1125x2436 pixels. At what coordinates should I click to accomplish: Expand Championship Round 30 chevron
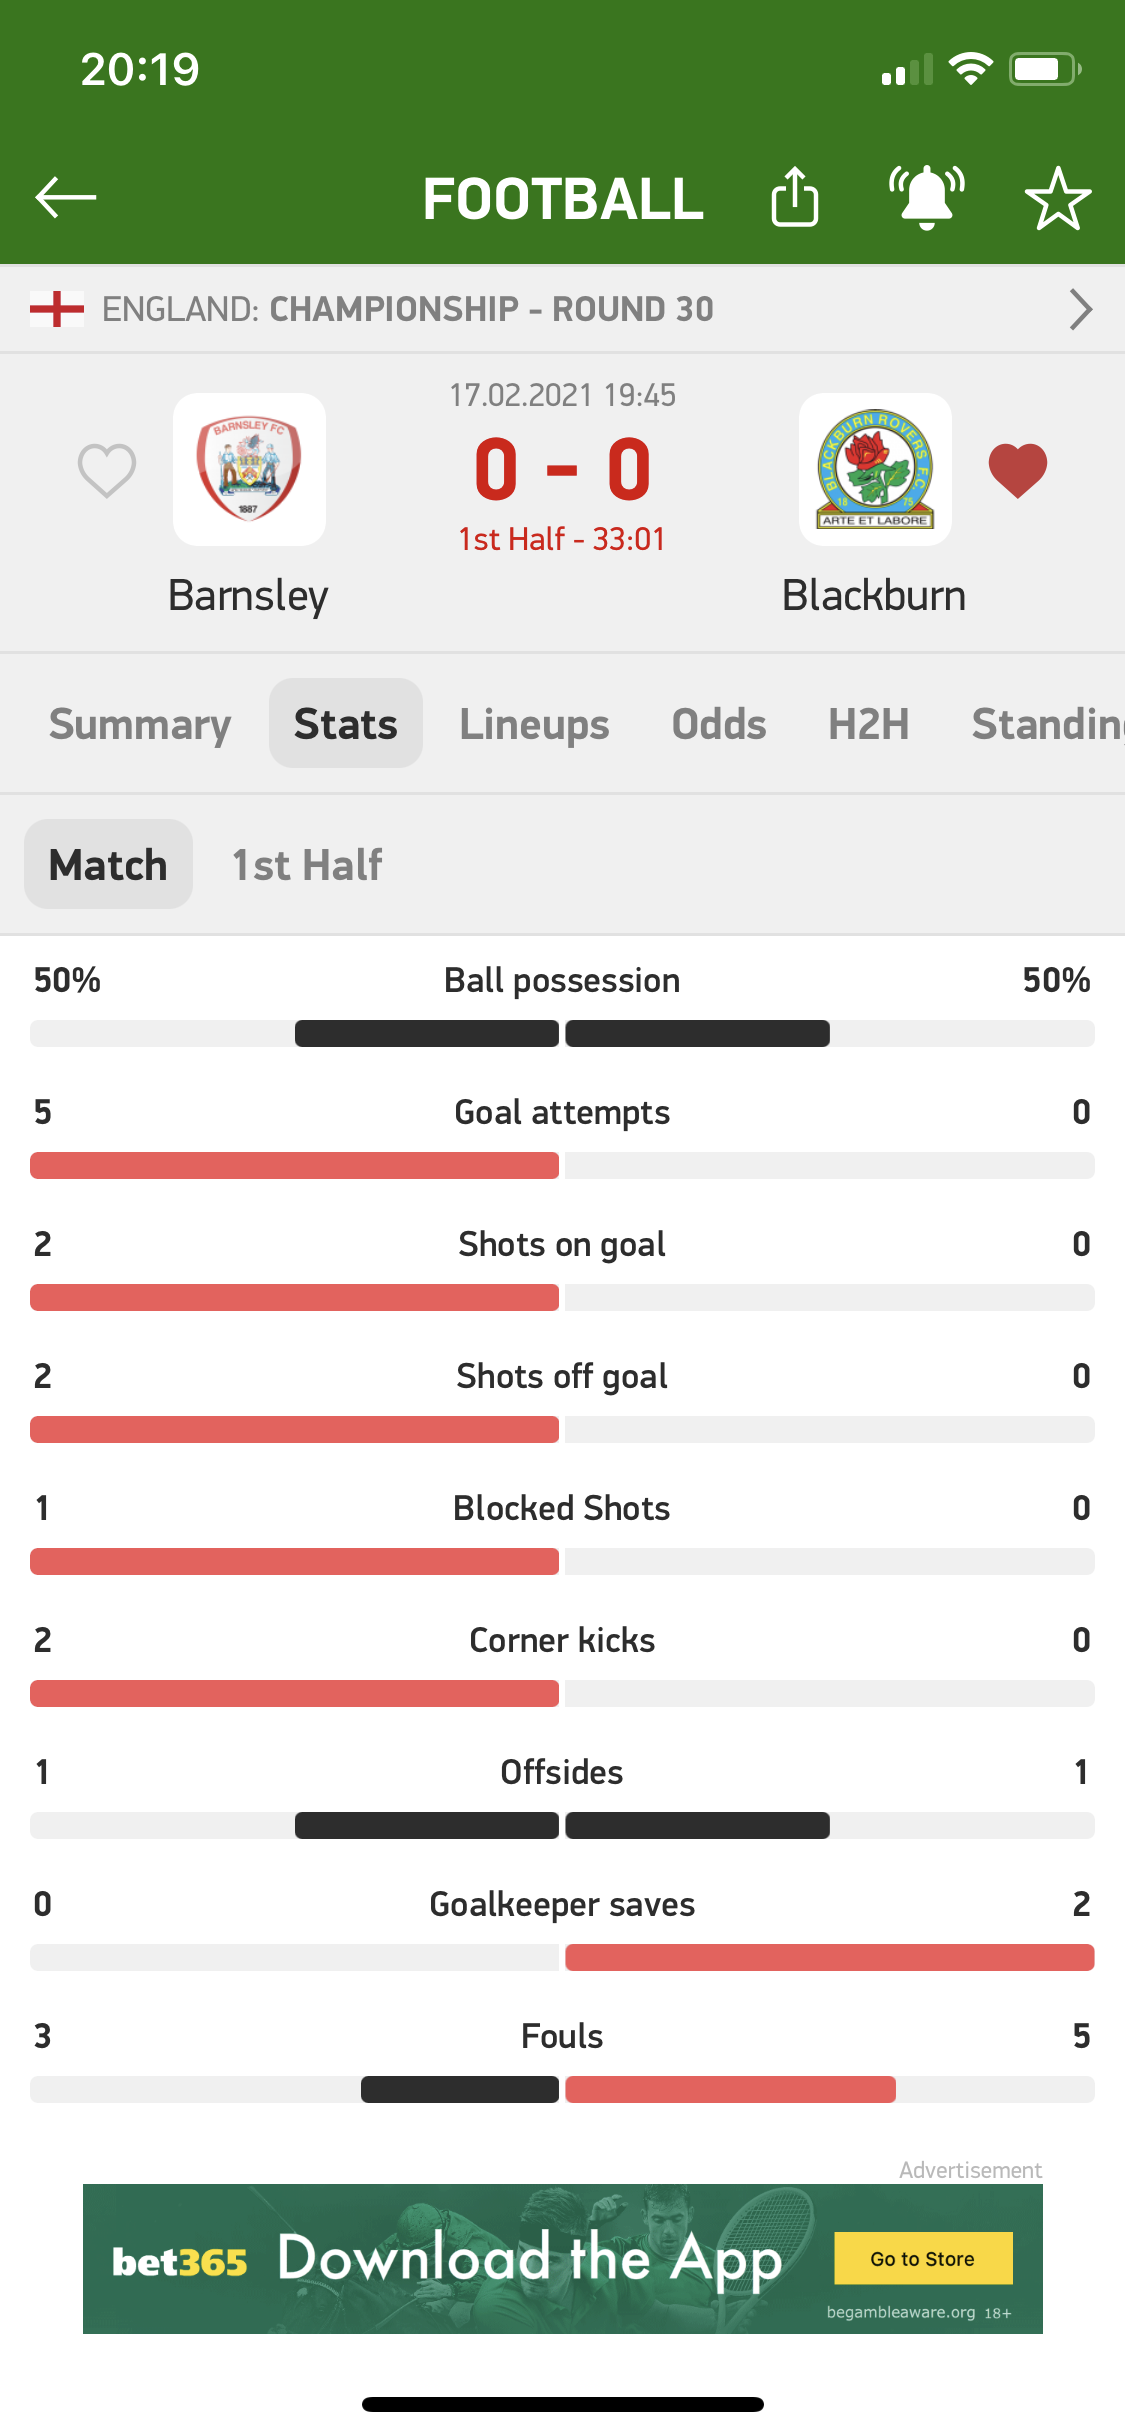click(x=1080, y=309)
